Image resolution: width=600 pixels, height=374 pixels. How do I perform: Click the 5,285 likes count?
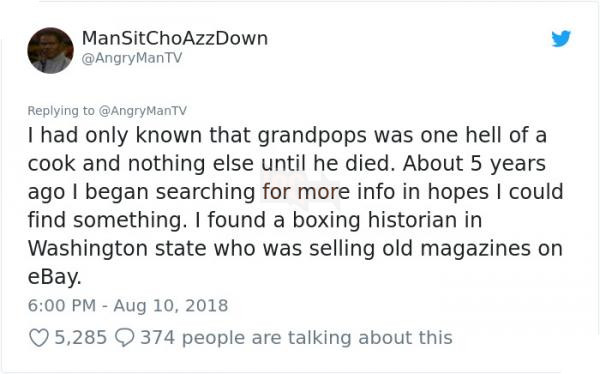coord(80,338)
